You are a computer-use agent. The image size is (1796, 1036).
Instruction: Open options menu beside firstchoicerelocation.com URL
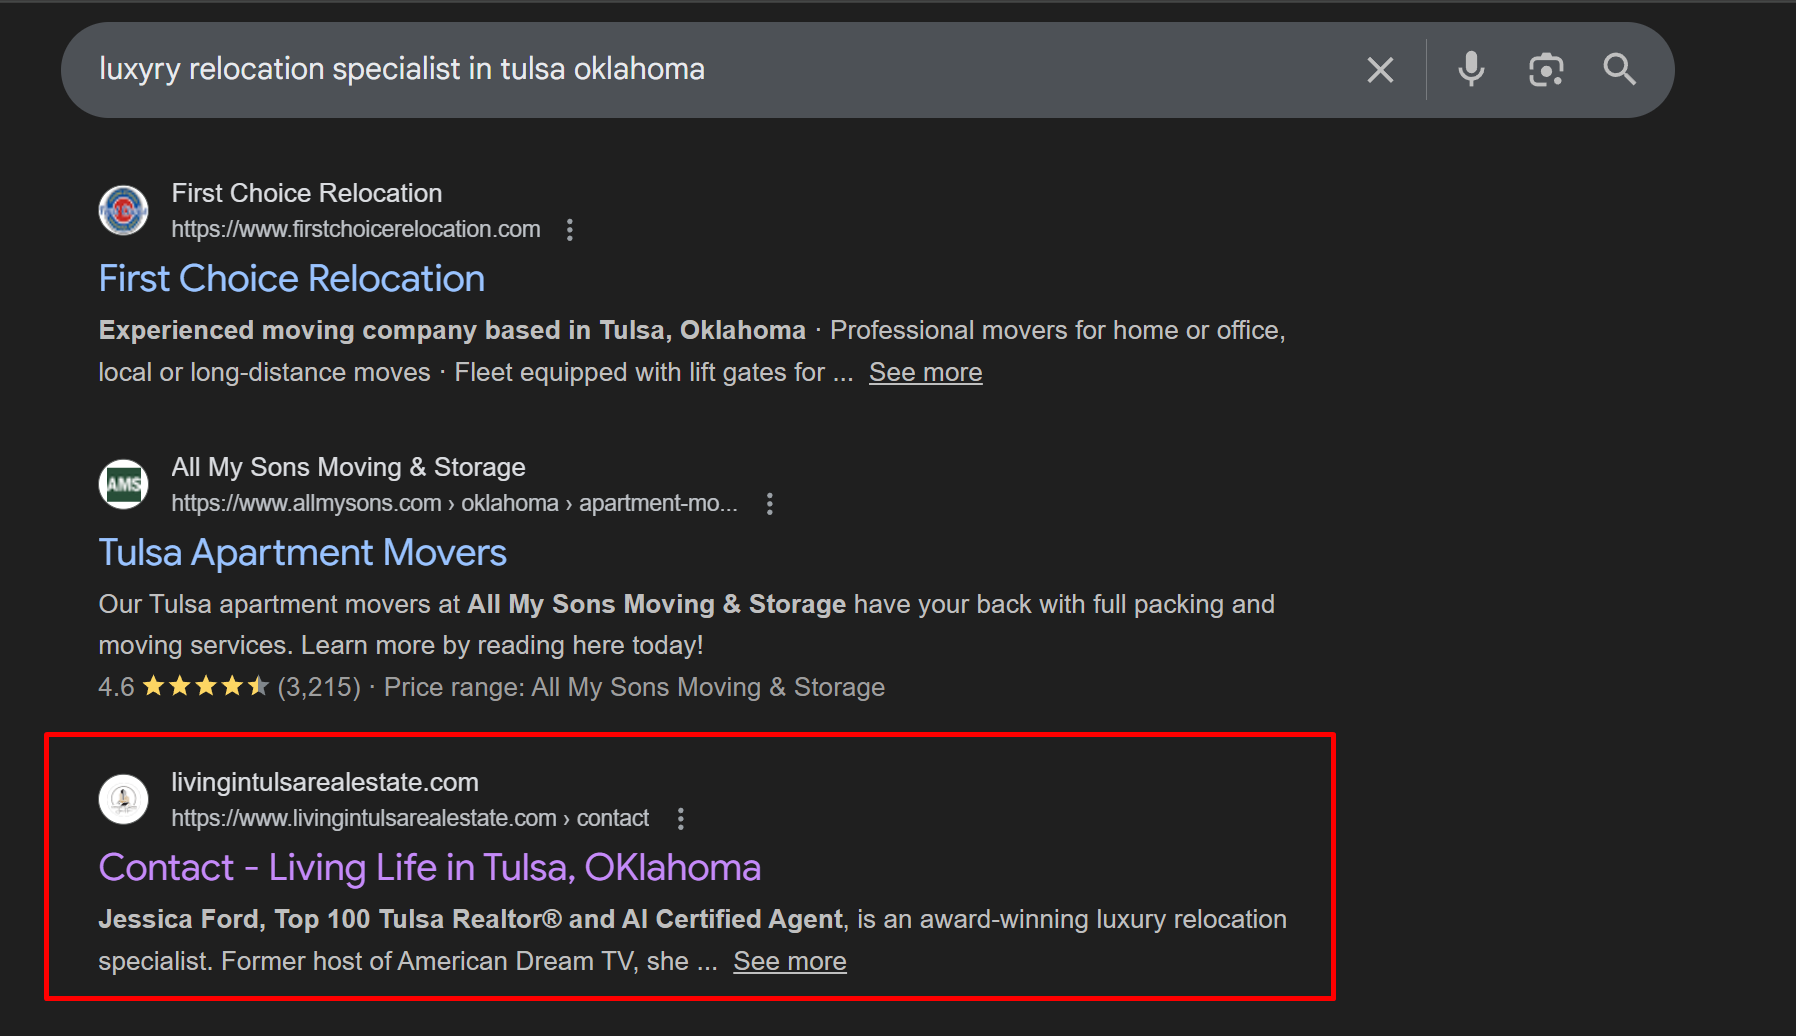click(570, 230)
